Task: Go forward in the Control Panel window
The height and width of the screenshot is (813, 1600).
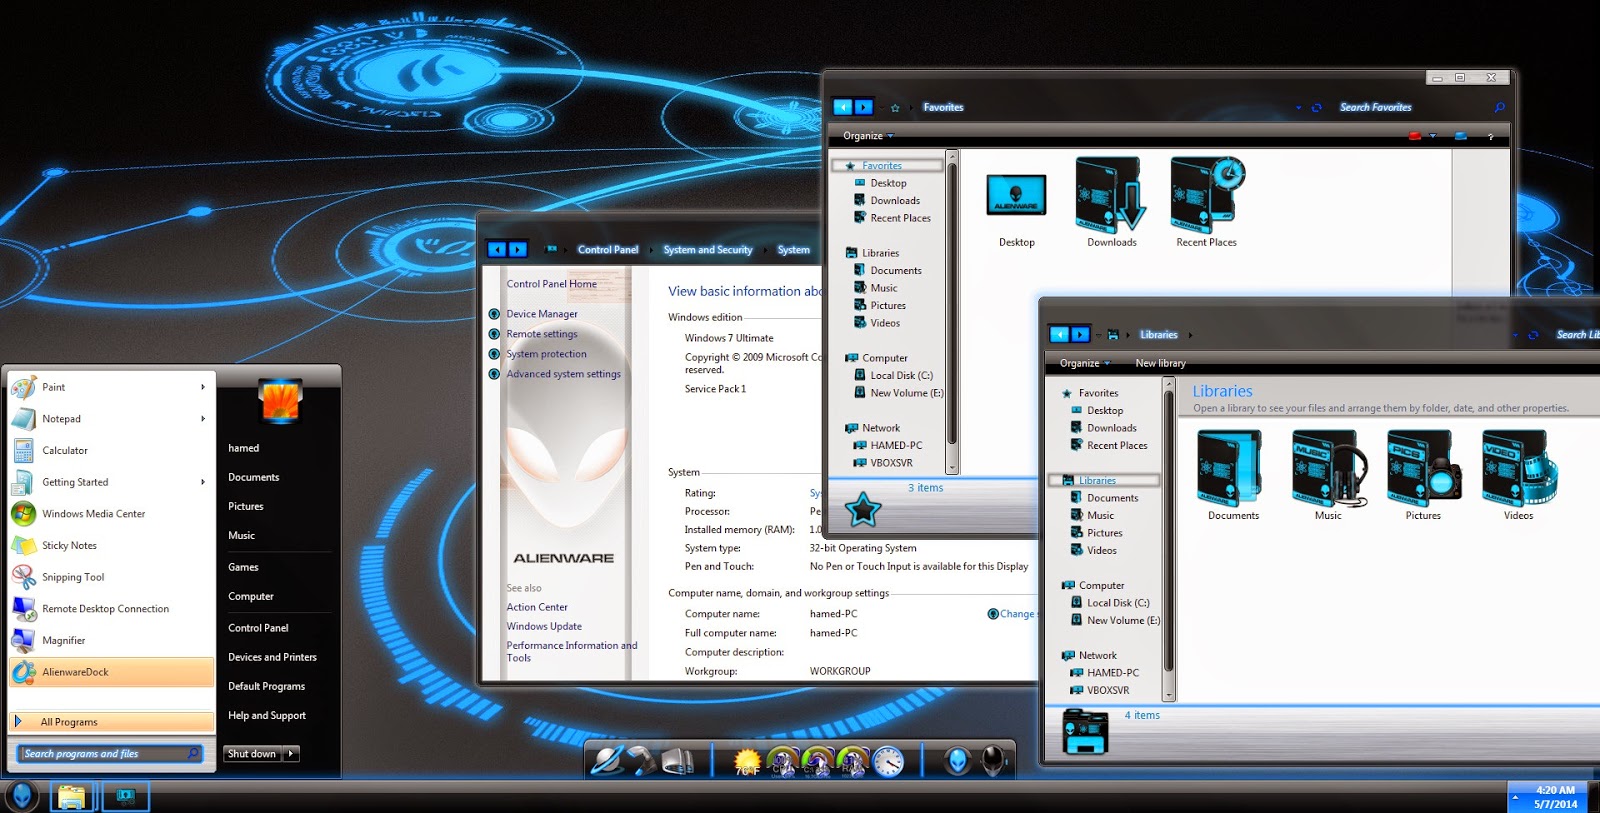Action: [x=518, y=250]
